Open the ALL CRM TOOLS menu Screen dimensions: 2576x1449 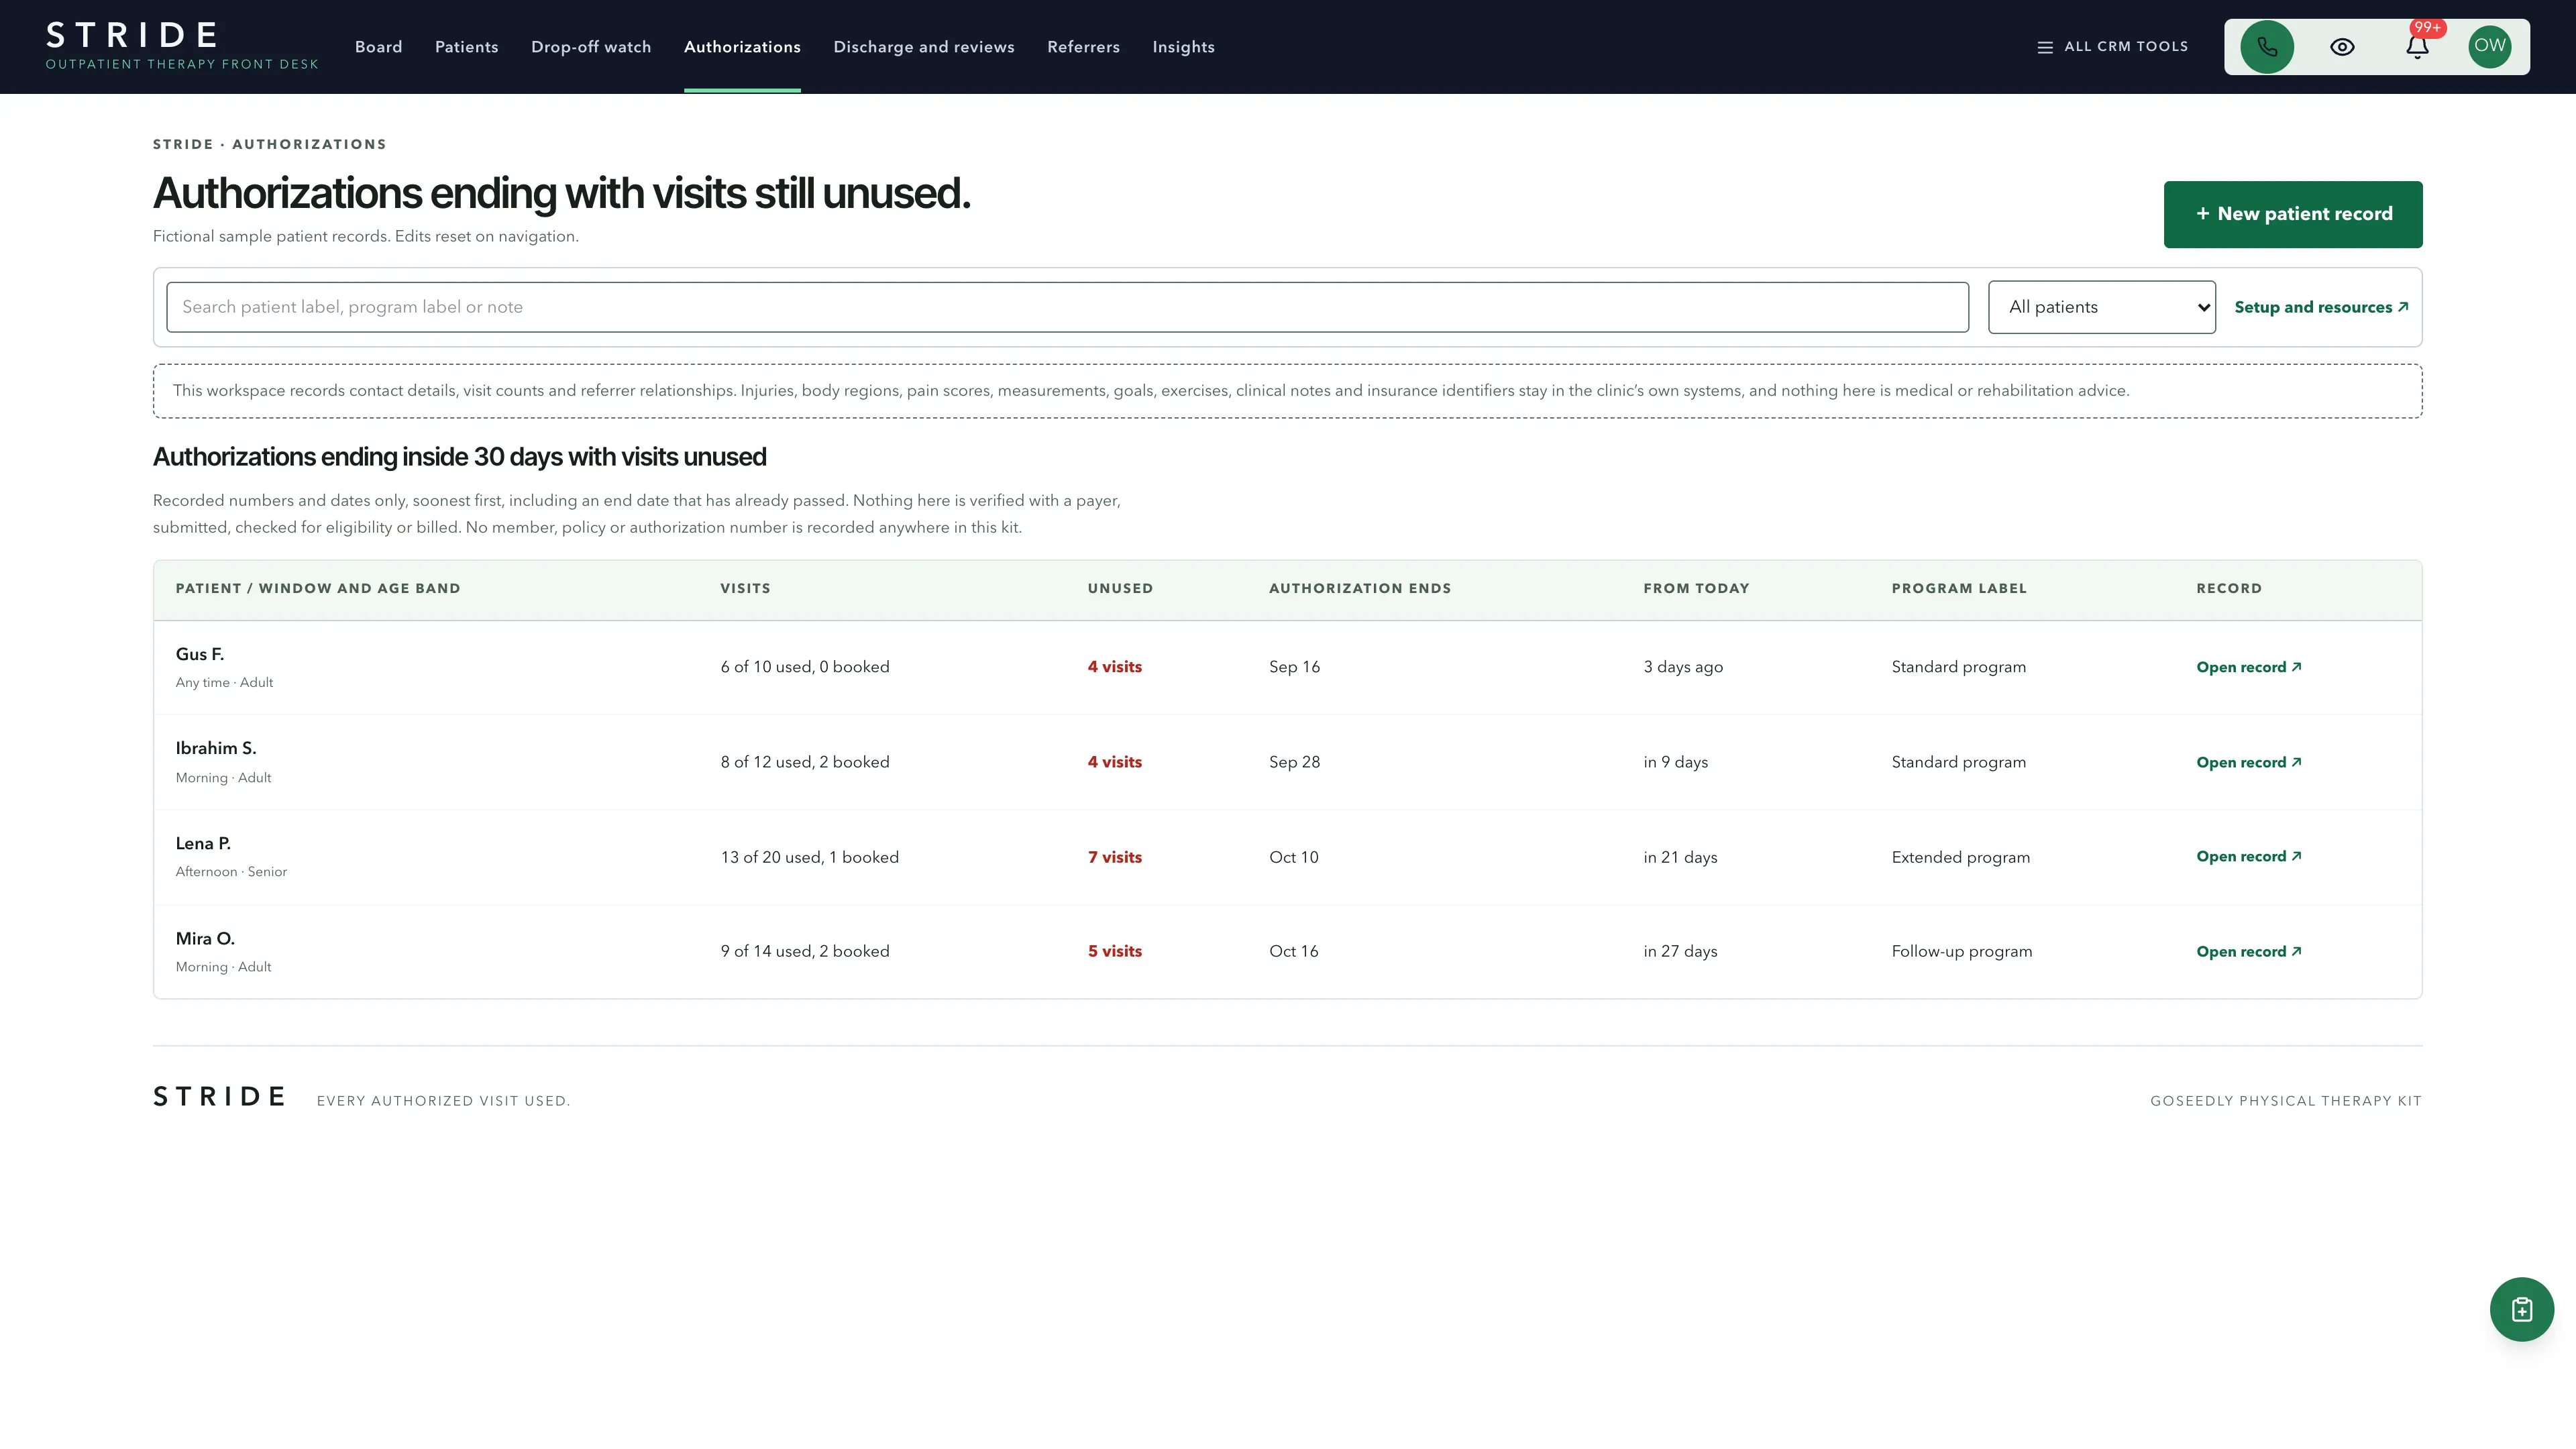coord(2113,47)
